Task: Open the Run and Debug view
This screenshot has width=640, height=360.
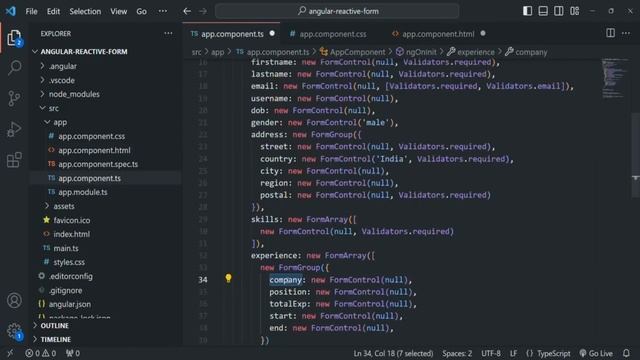Action: point(14,129)
